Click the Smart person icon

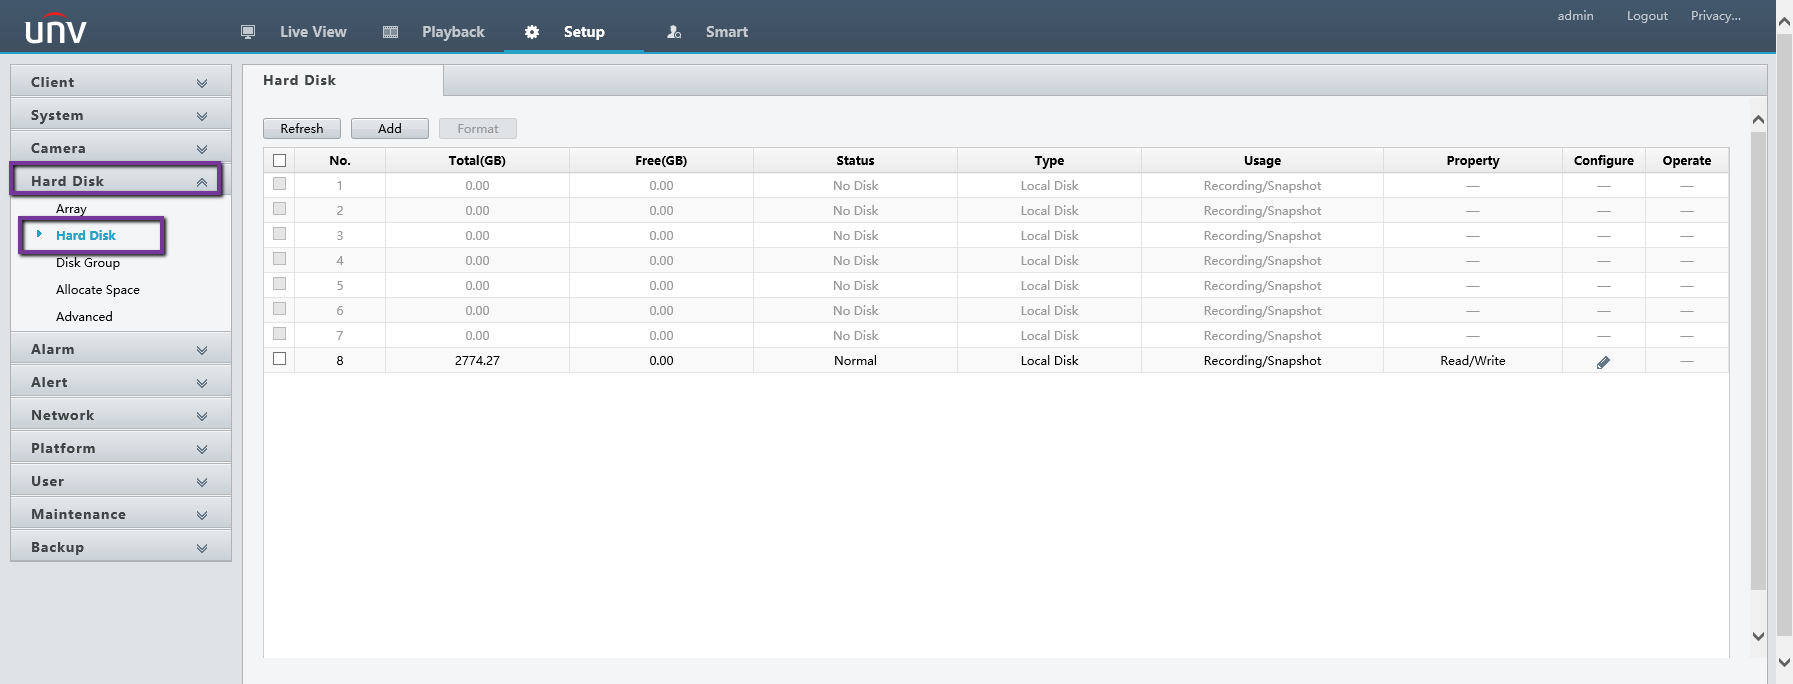674,32
